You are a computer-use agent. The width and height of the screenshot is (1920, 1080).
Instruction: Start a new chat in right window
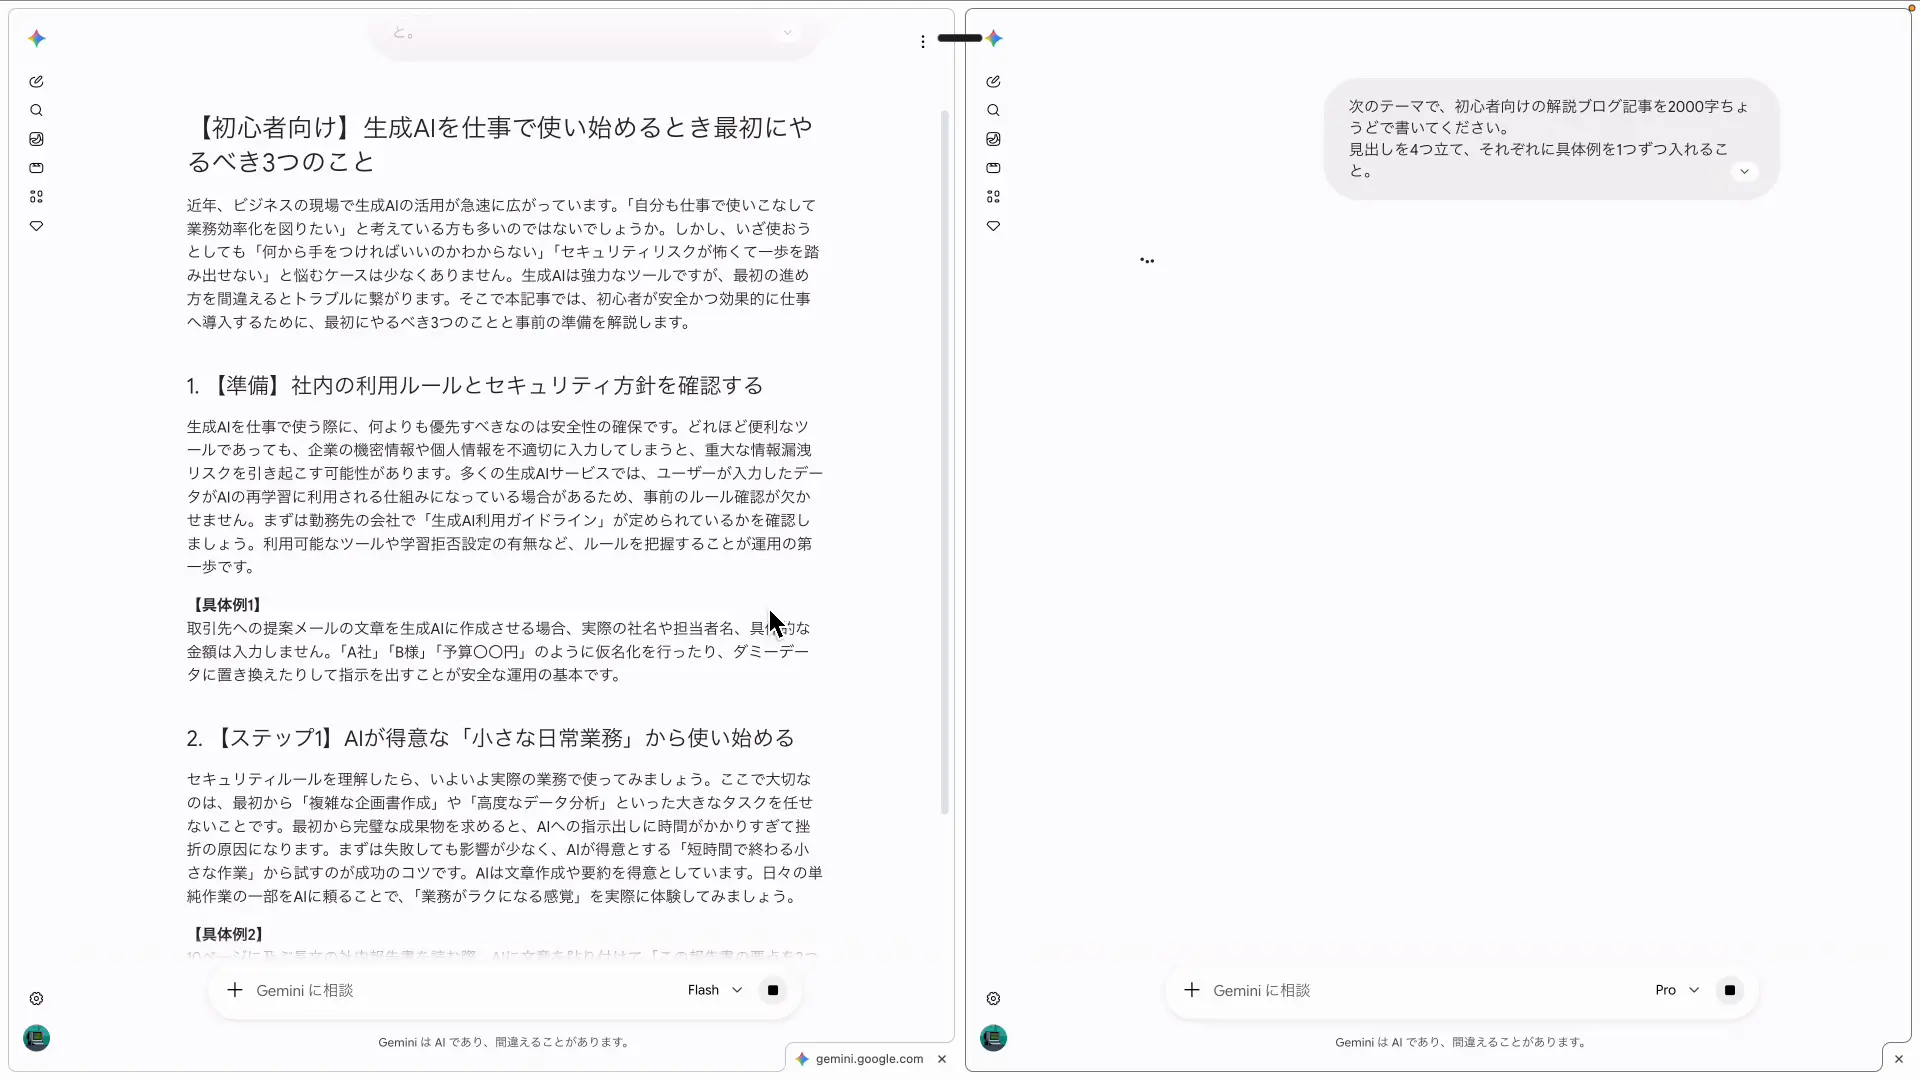coord(994,82)
